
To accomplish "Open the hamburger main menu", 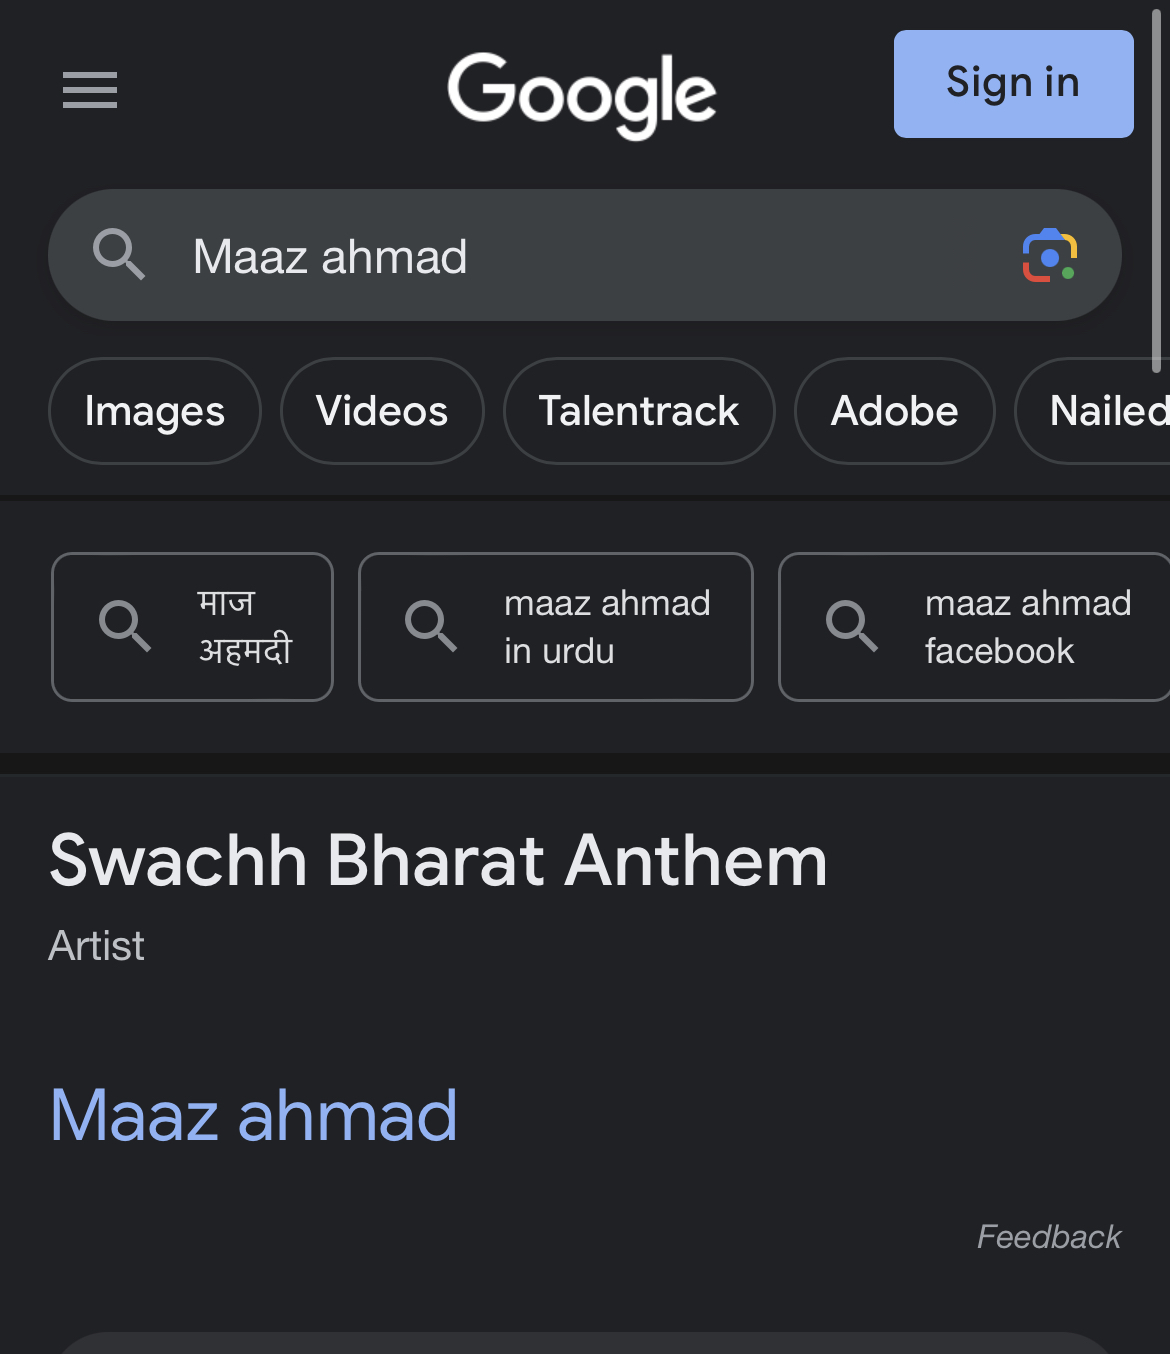I will [90, 90].
